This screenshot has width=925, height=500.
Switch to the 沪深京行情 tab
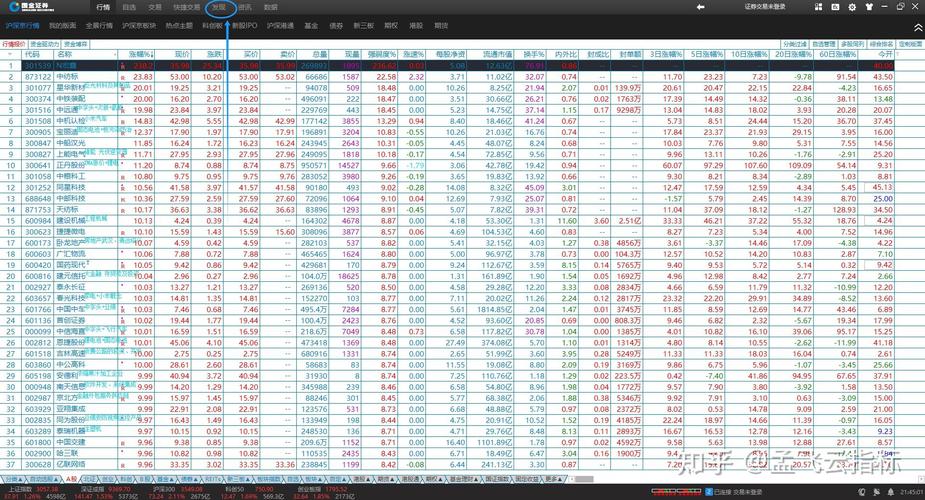[x=22, y=25]
